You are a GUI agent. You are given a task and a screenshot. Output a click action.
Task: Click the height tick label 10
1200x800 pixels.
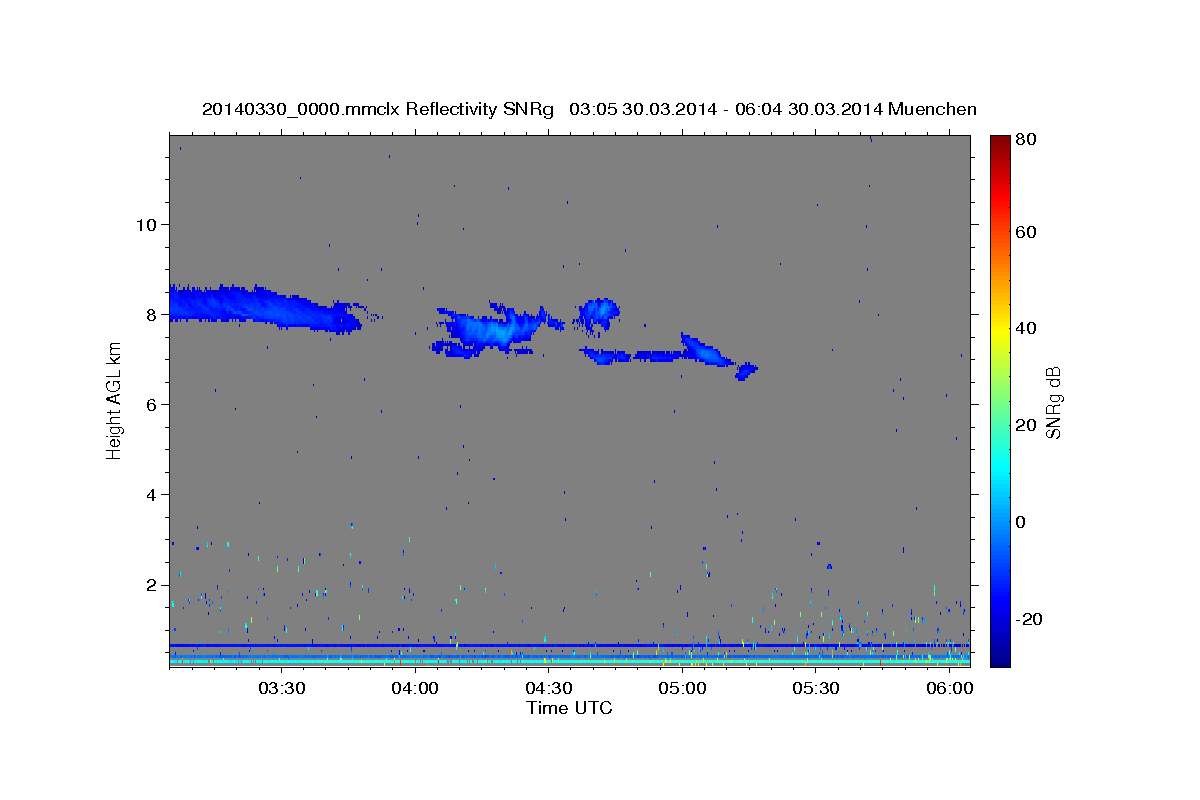pos(146,224)
